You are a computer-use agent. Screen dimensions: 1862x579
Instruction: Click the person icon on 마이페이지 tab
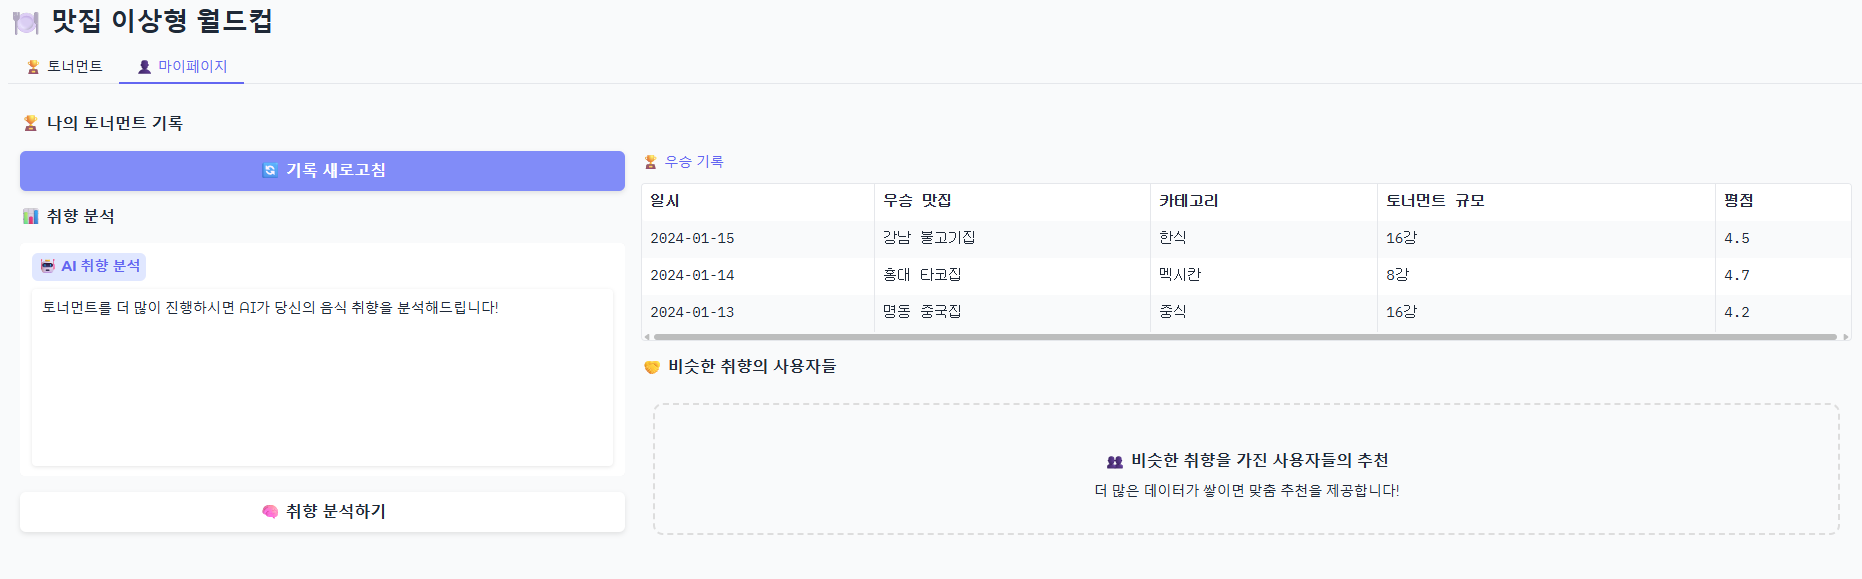pyautogui.click(x=144, y=67)
